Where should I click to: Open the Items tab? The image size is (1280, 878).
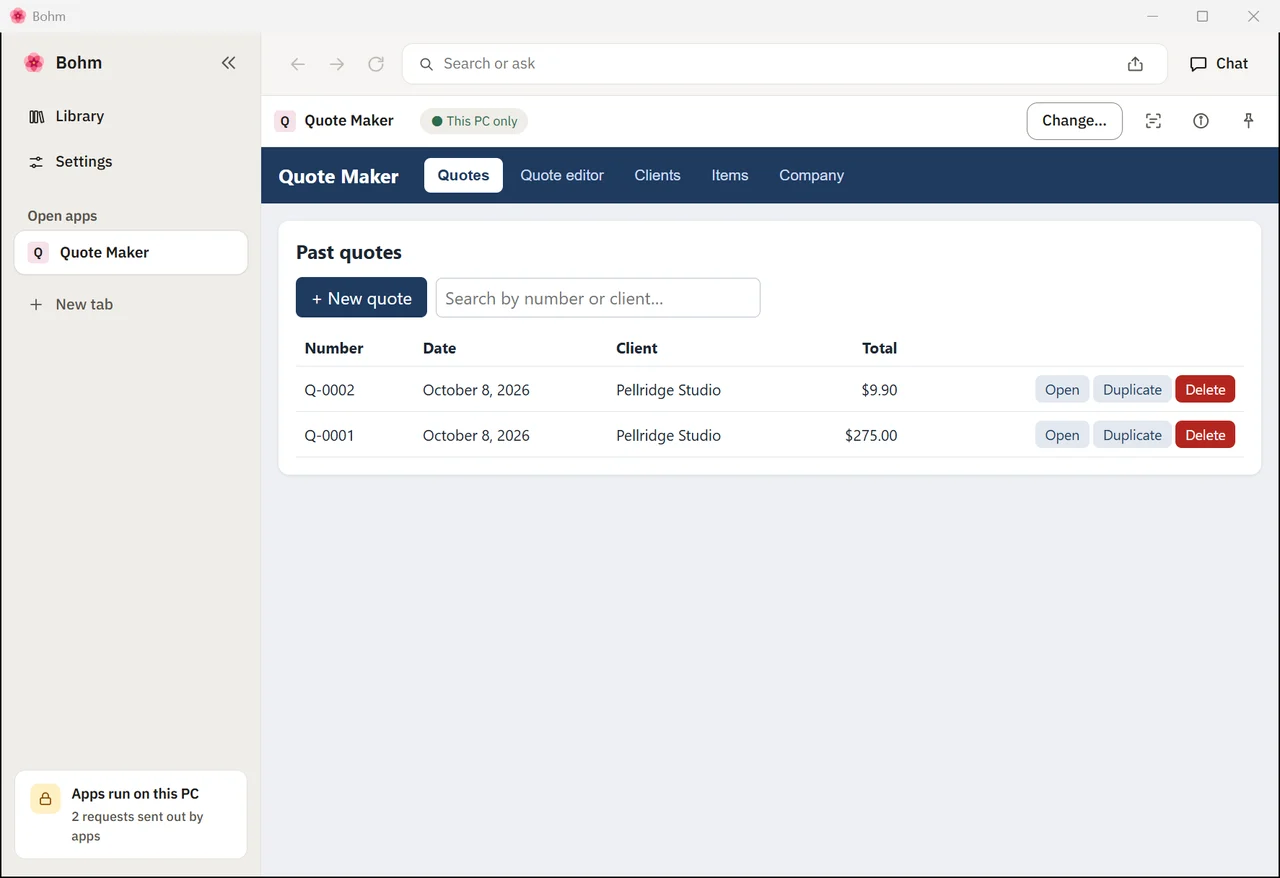coord(730,175)
